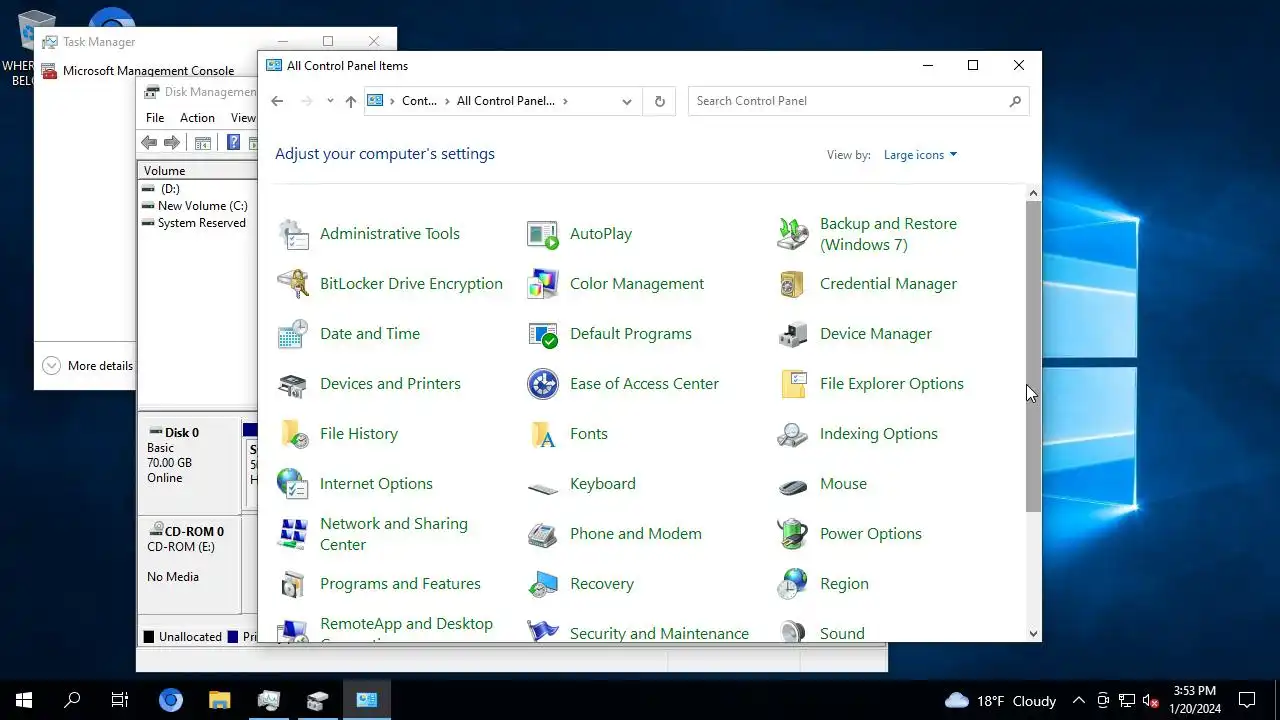1280x720 pixels.
Task: Click the Cont... breadcrumb segment
Action: click(x=419, y=101)
